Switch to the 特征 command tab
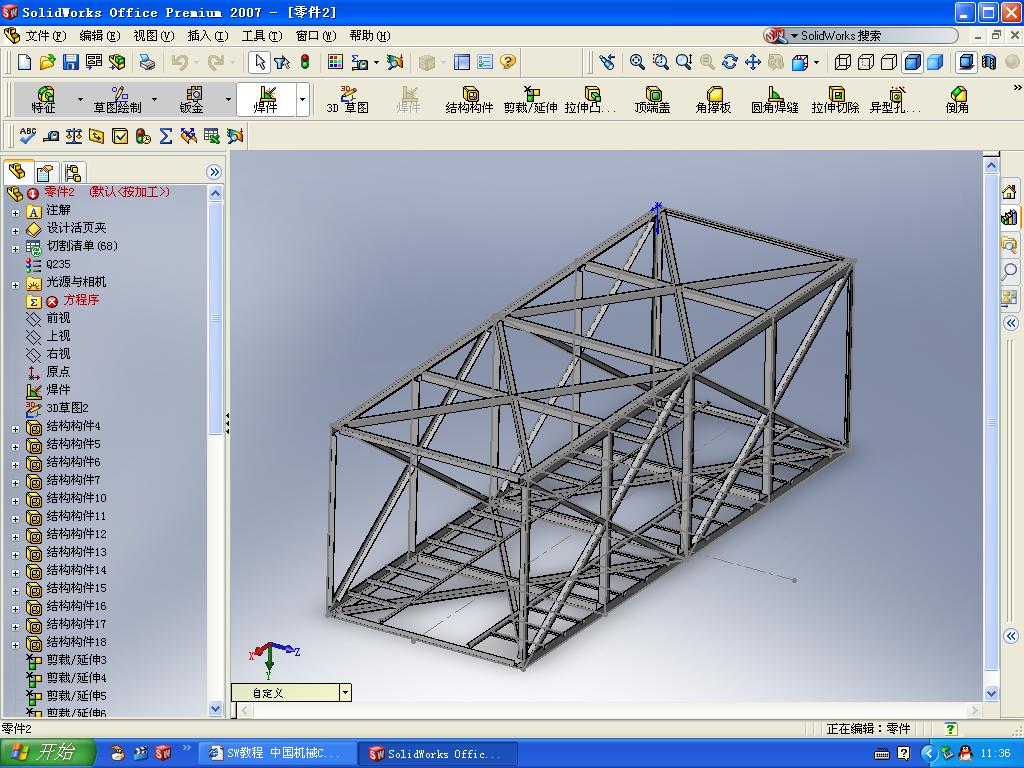Viewport: 1024px width, 768px height. [44, 99]
